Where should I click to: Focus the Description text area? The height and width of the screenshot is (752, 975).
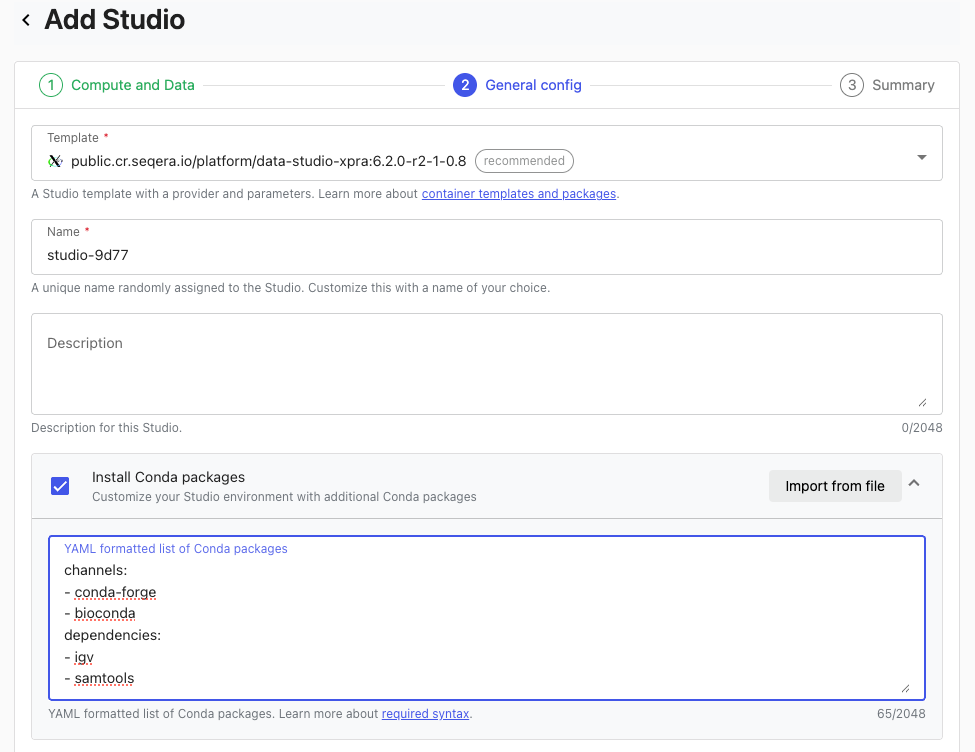(x=486, y=365)
